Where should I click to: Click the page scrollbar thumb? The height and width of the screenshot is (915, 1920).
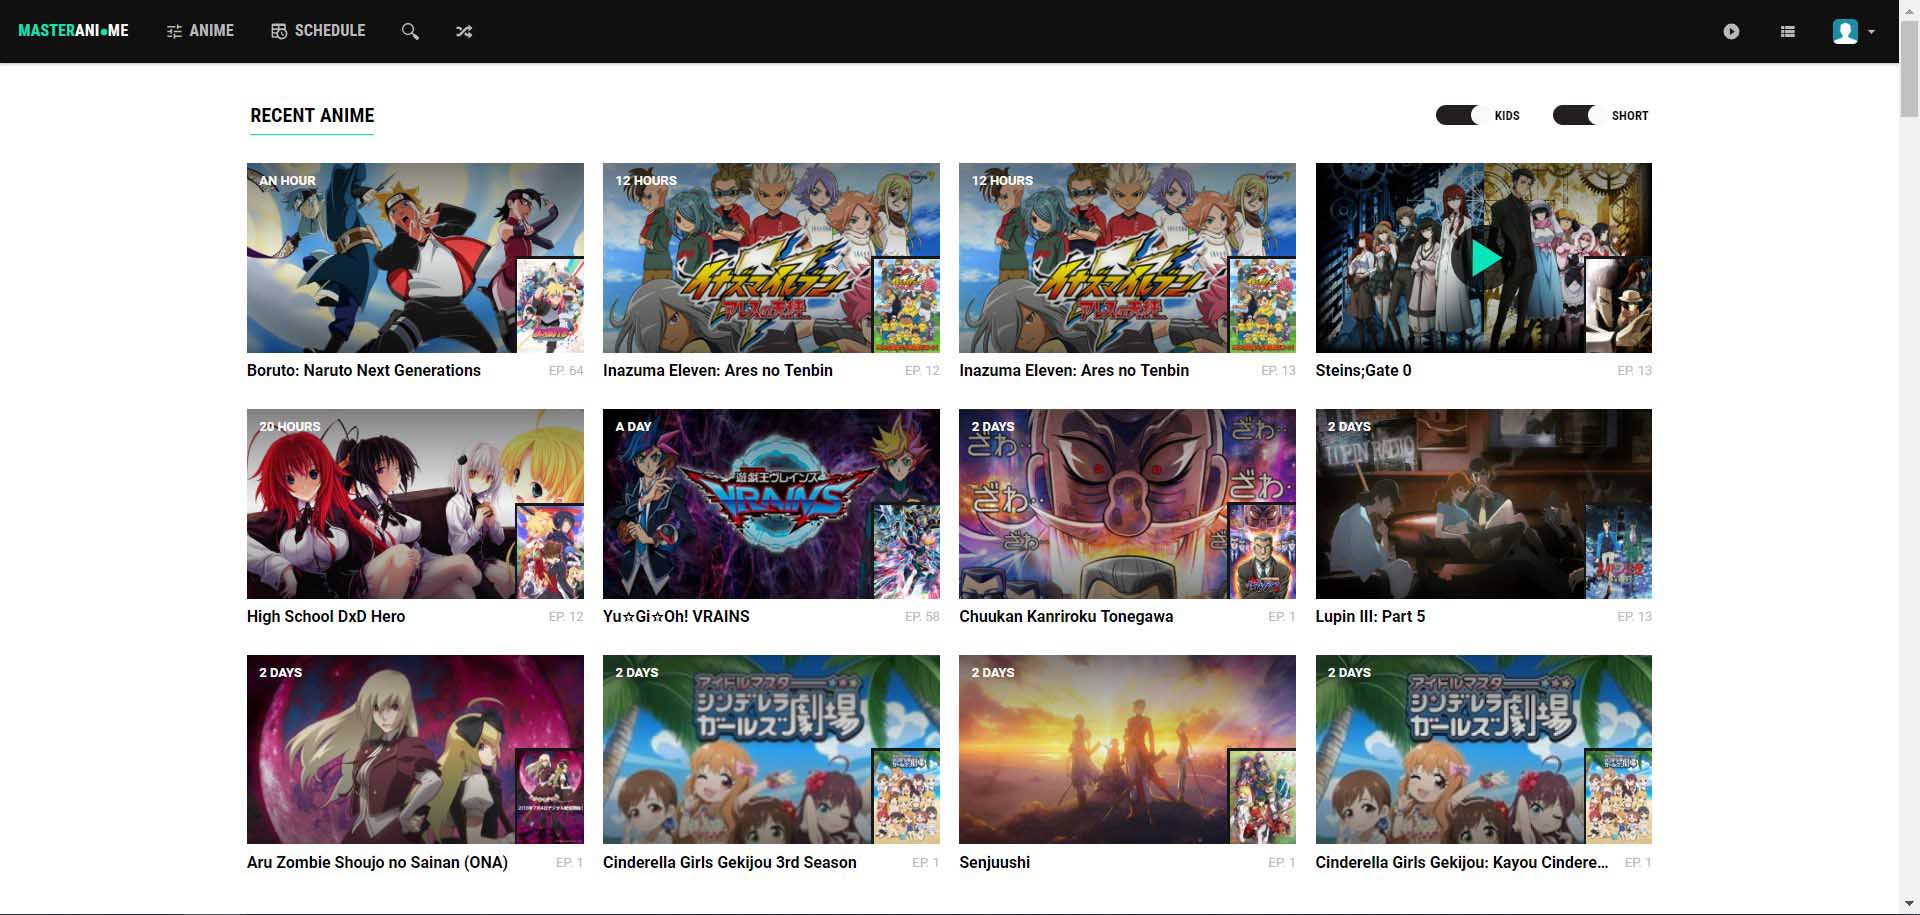coord(1909,70)
